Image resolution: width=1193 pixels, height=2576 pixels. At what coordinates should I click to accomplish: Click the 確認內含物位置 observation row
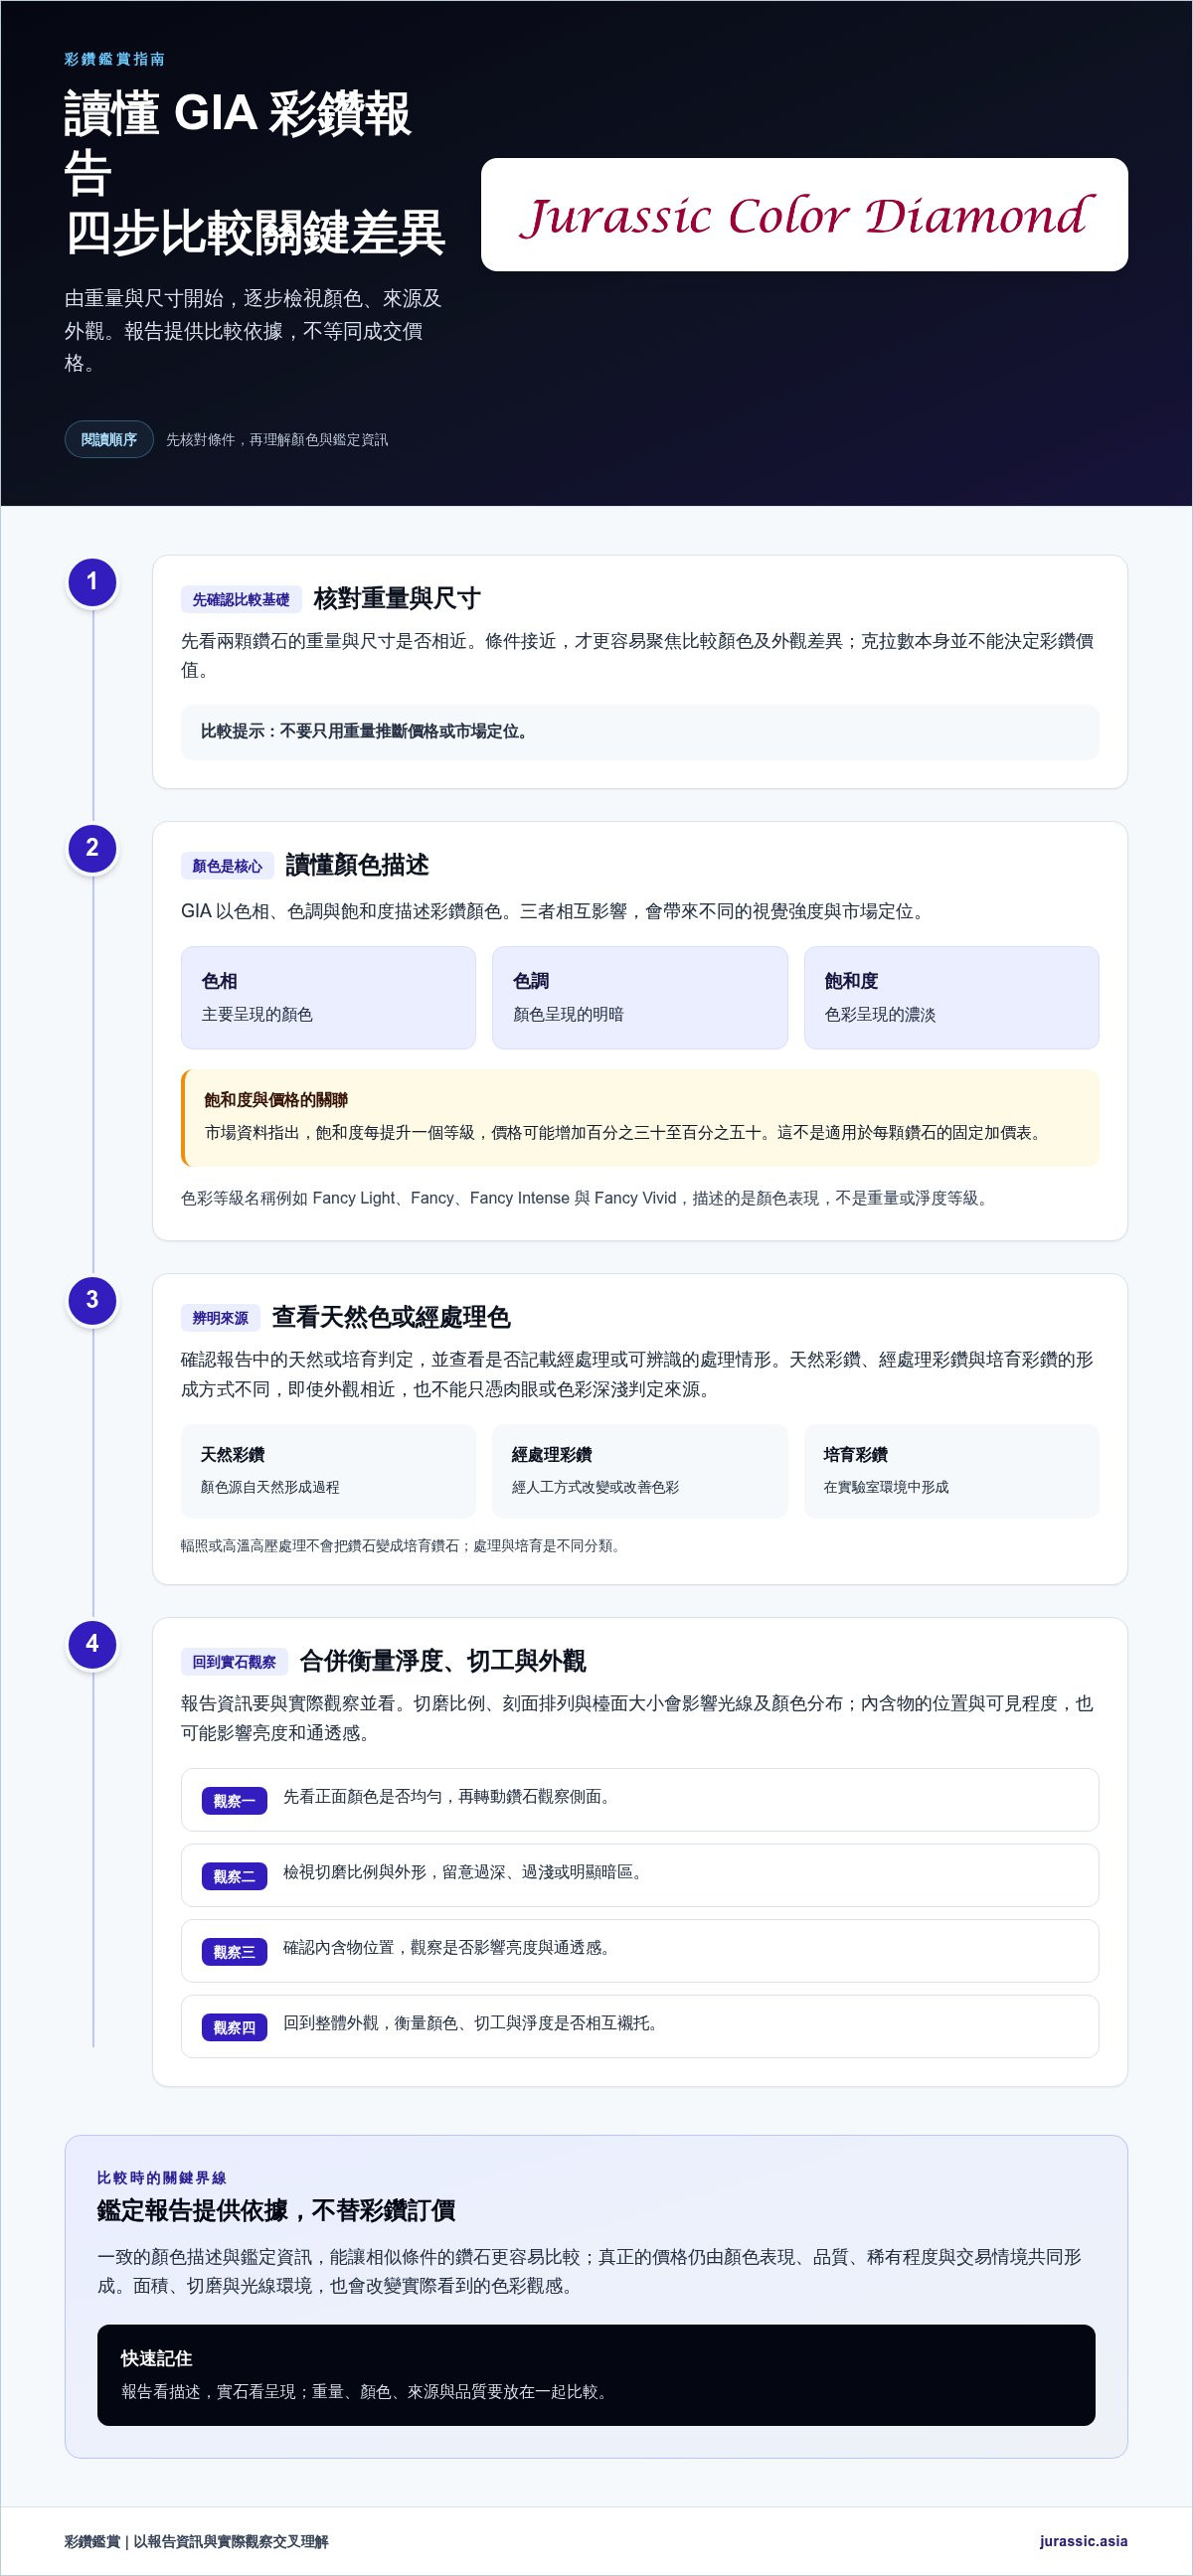coord(640,1951)
